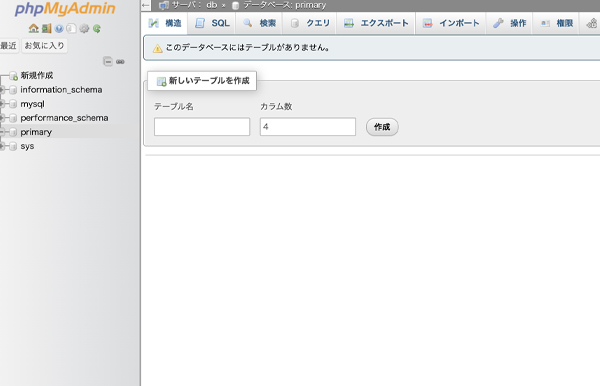Focus the テーブル名 input field
600x386 pixels.
coord(202,127)
